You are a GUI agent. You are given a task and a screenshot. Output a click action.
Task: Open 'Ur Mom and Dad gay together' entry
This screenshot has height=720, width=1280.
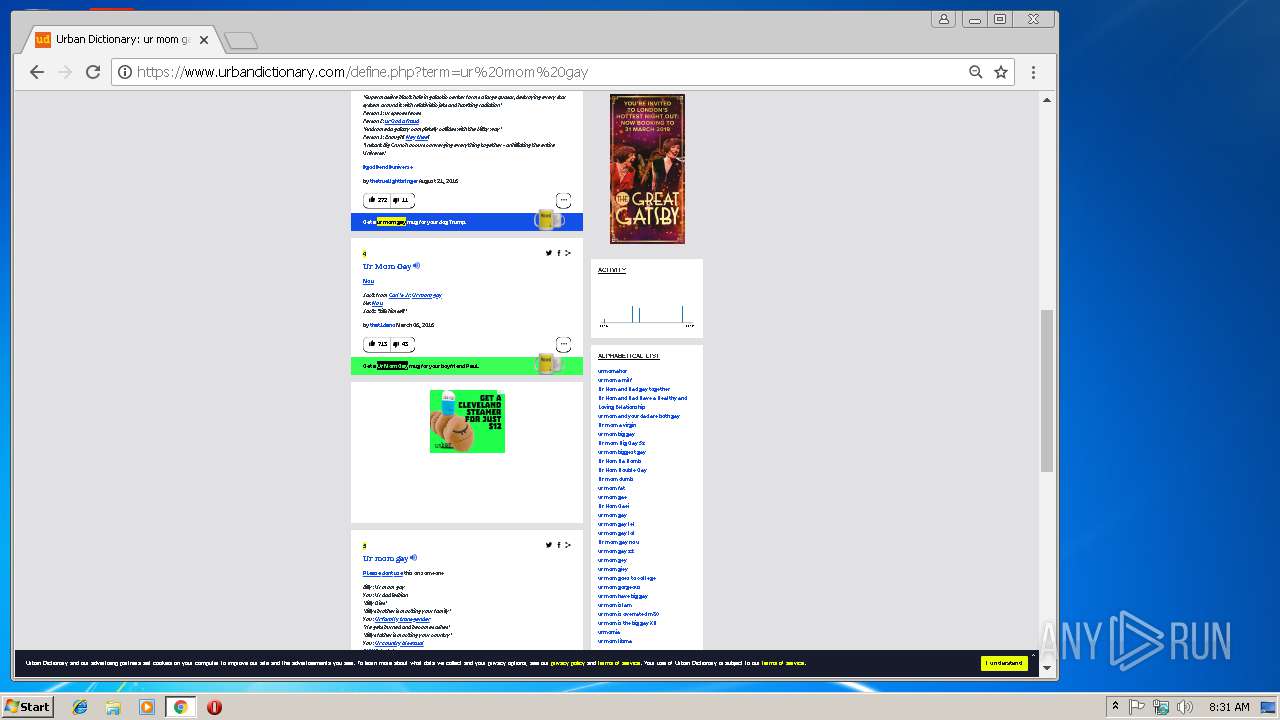click(x=634, y=389)
